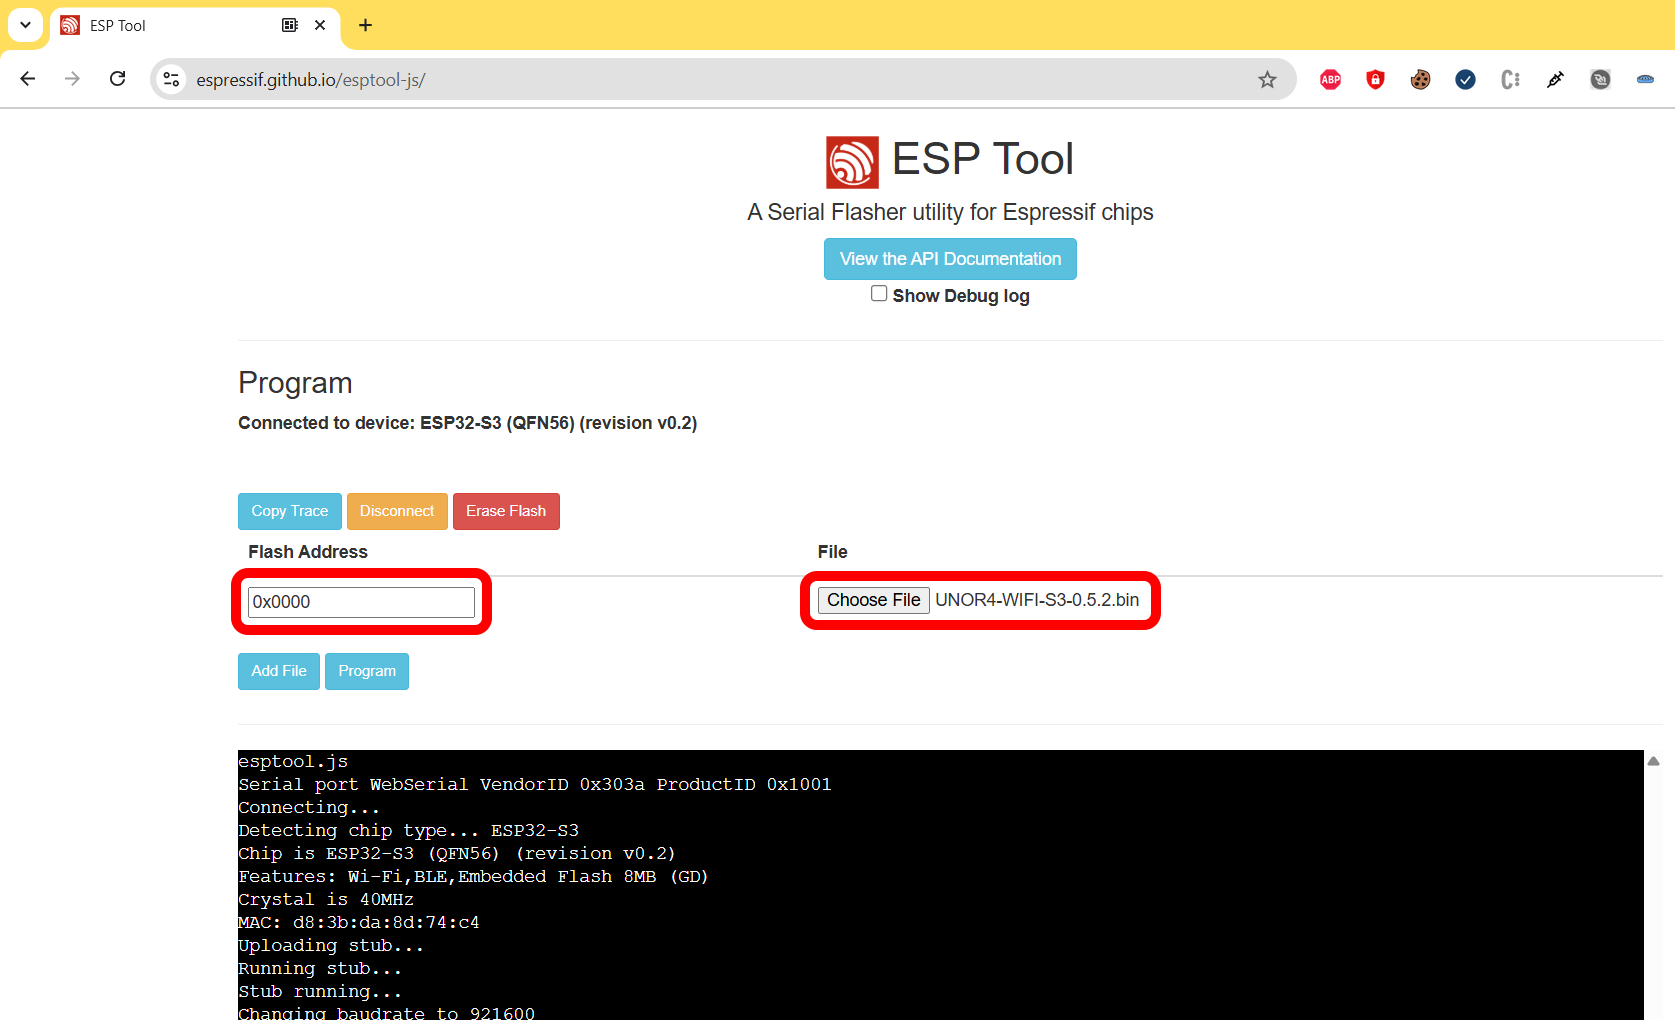Go back to previous page
Viewport: 1675px width, 1020px height.
pyautogui.click(x=28, y=79)
